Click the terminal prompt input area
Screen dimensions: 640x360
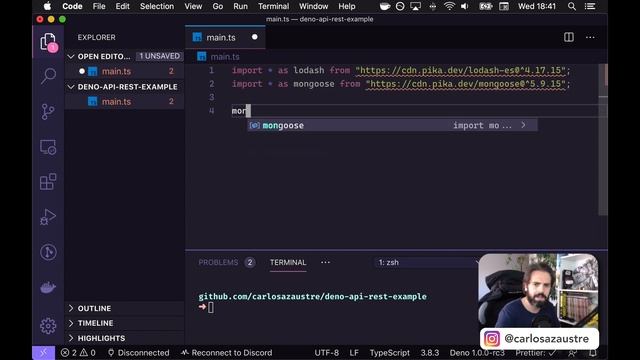tap(211, 307)
